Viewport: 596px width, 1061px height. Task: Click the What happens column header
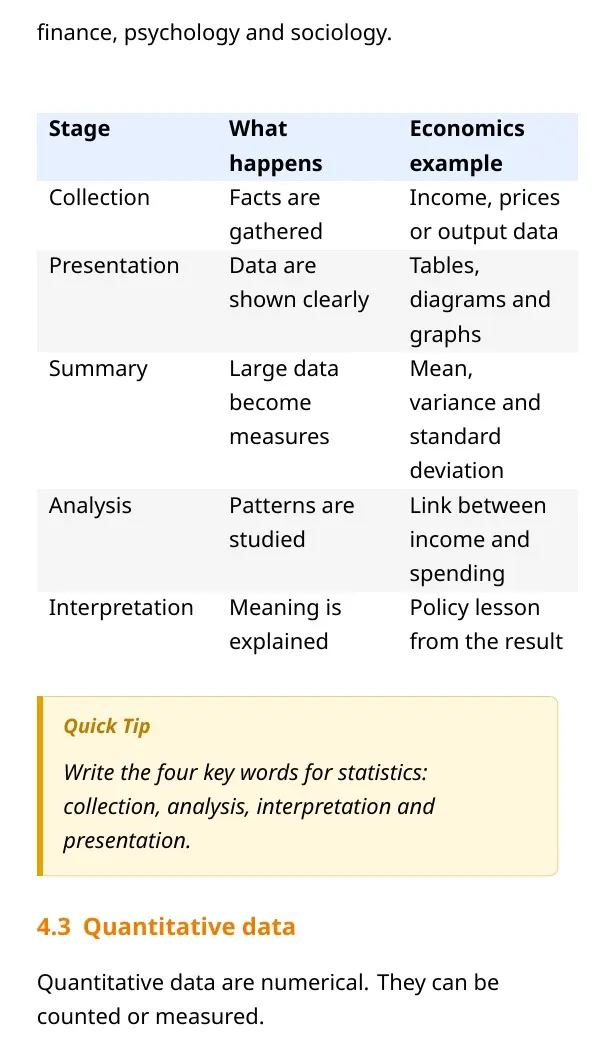pos(308,146)
